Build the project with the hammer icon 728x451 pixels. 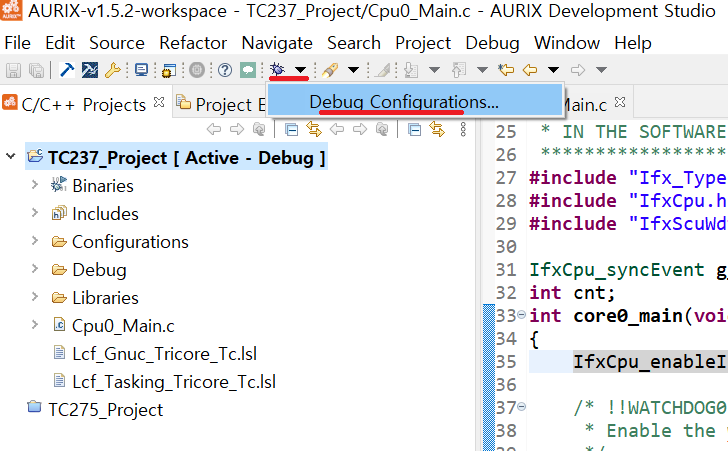point(67,70)
